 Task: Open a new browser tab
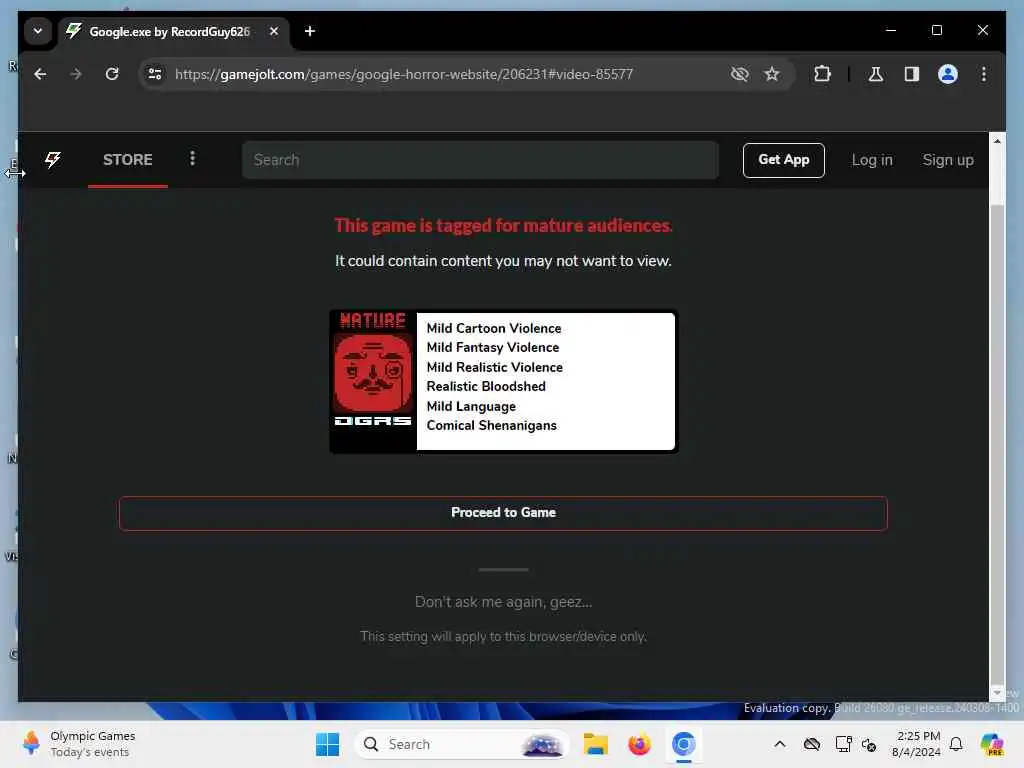310,31
